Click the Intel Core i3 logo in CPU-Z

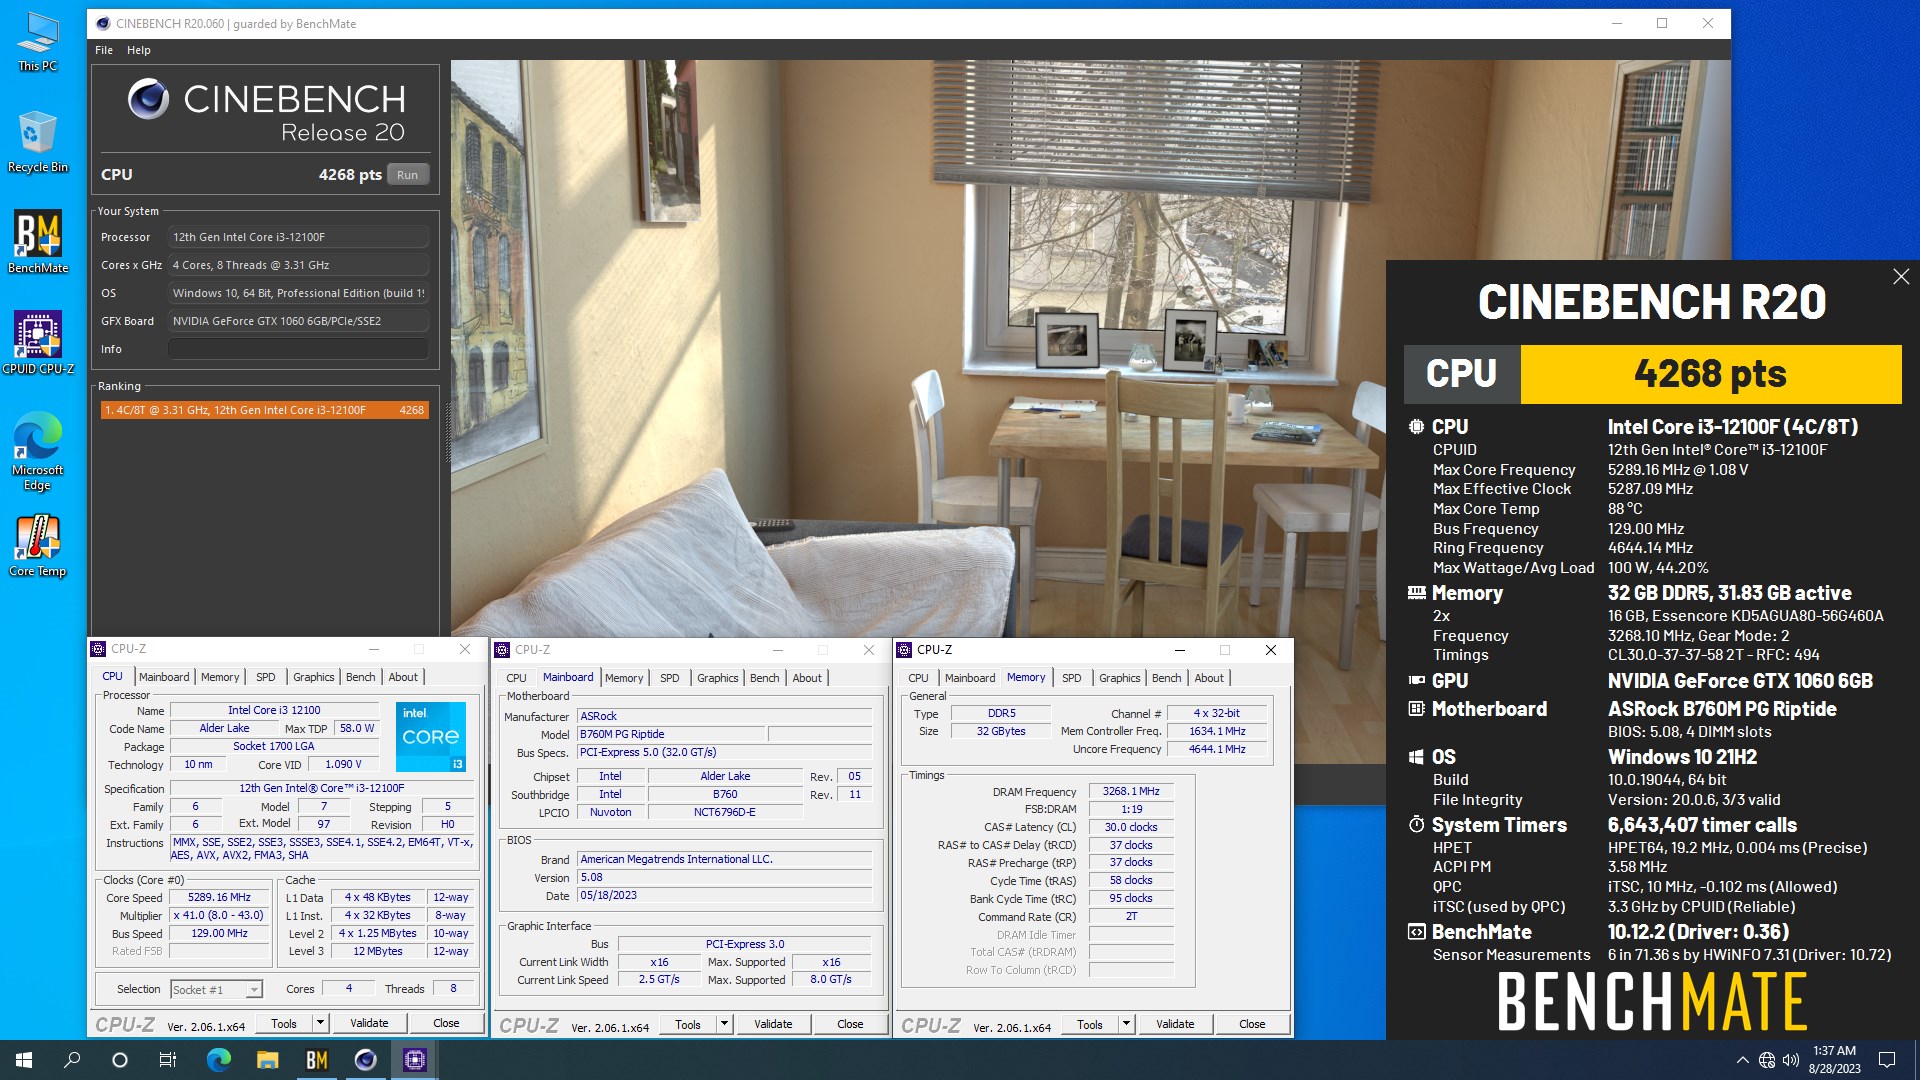431,736
